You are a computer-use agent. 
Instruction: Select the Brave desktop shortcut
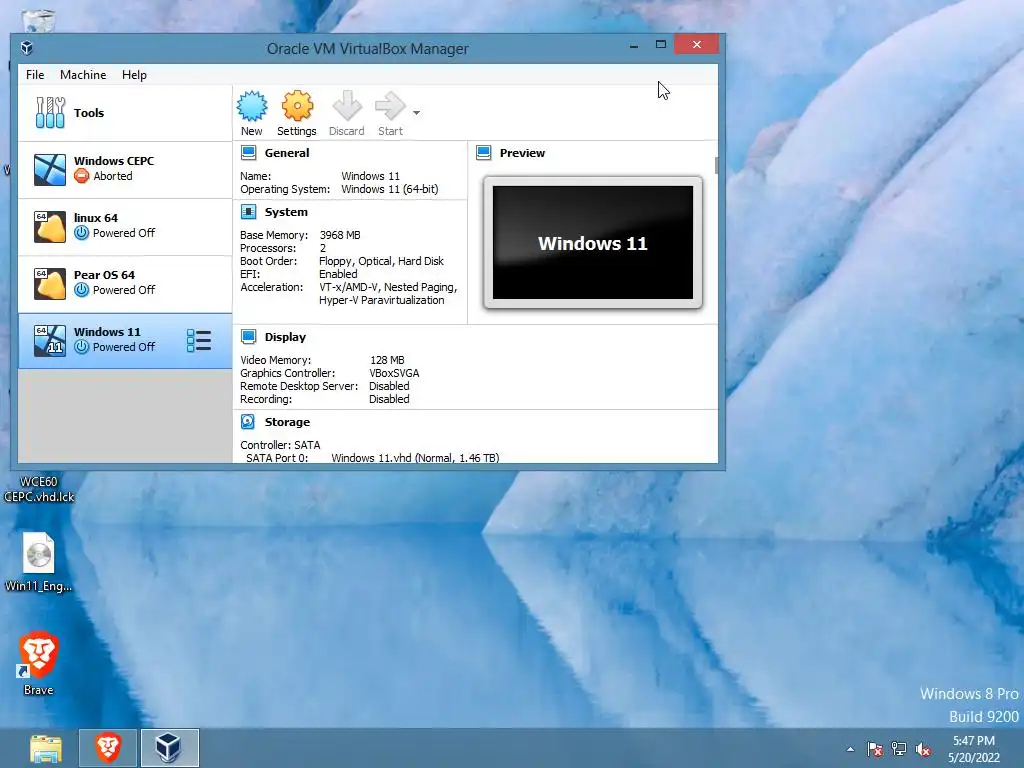click(x=39, y=663)
